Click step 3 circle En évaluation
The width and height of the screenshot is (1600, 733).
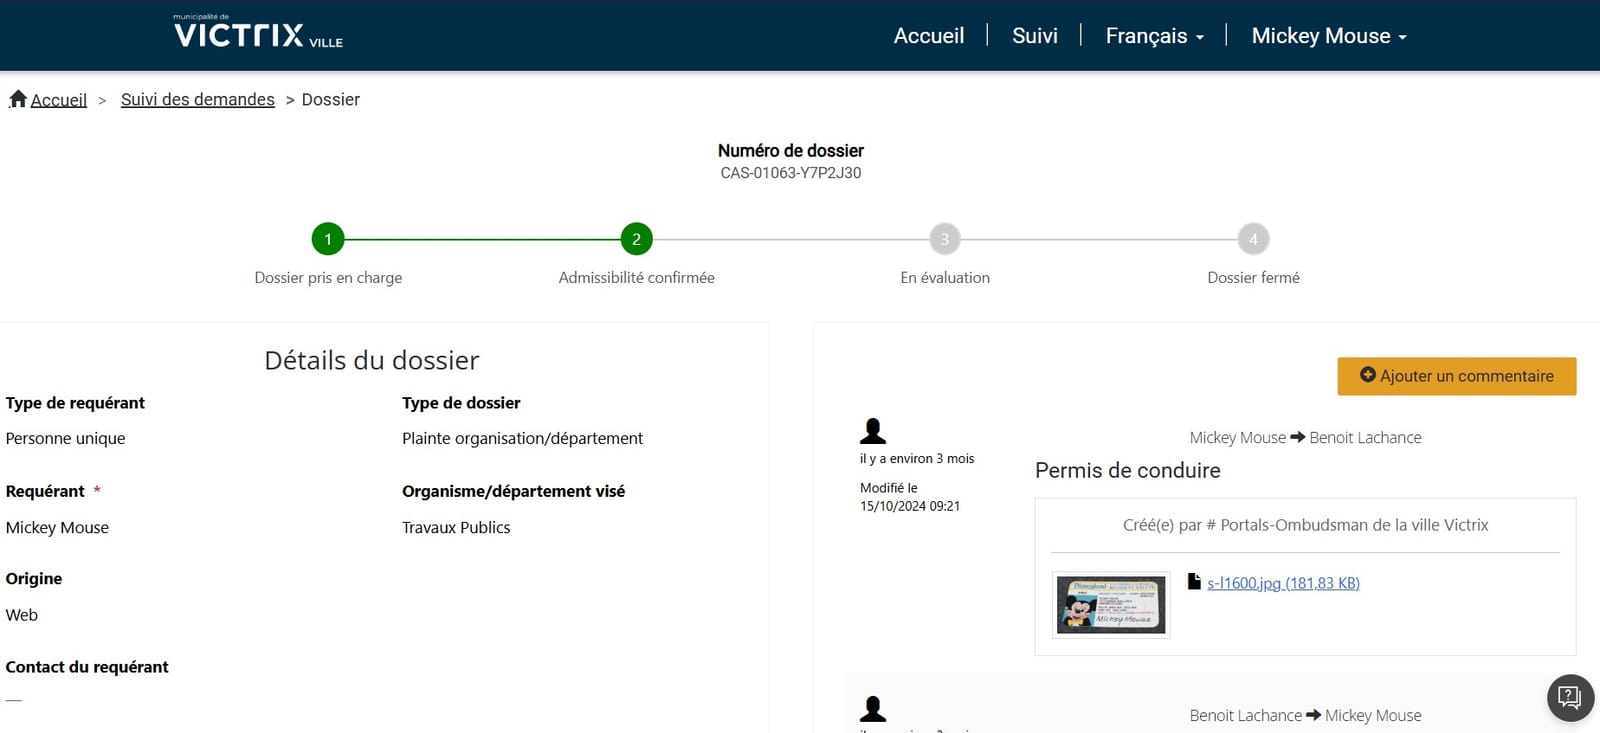tap(945, 239)
